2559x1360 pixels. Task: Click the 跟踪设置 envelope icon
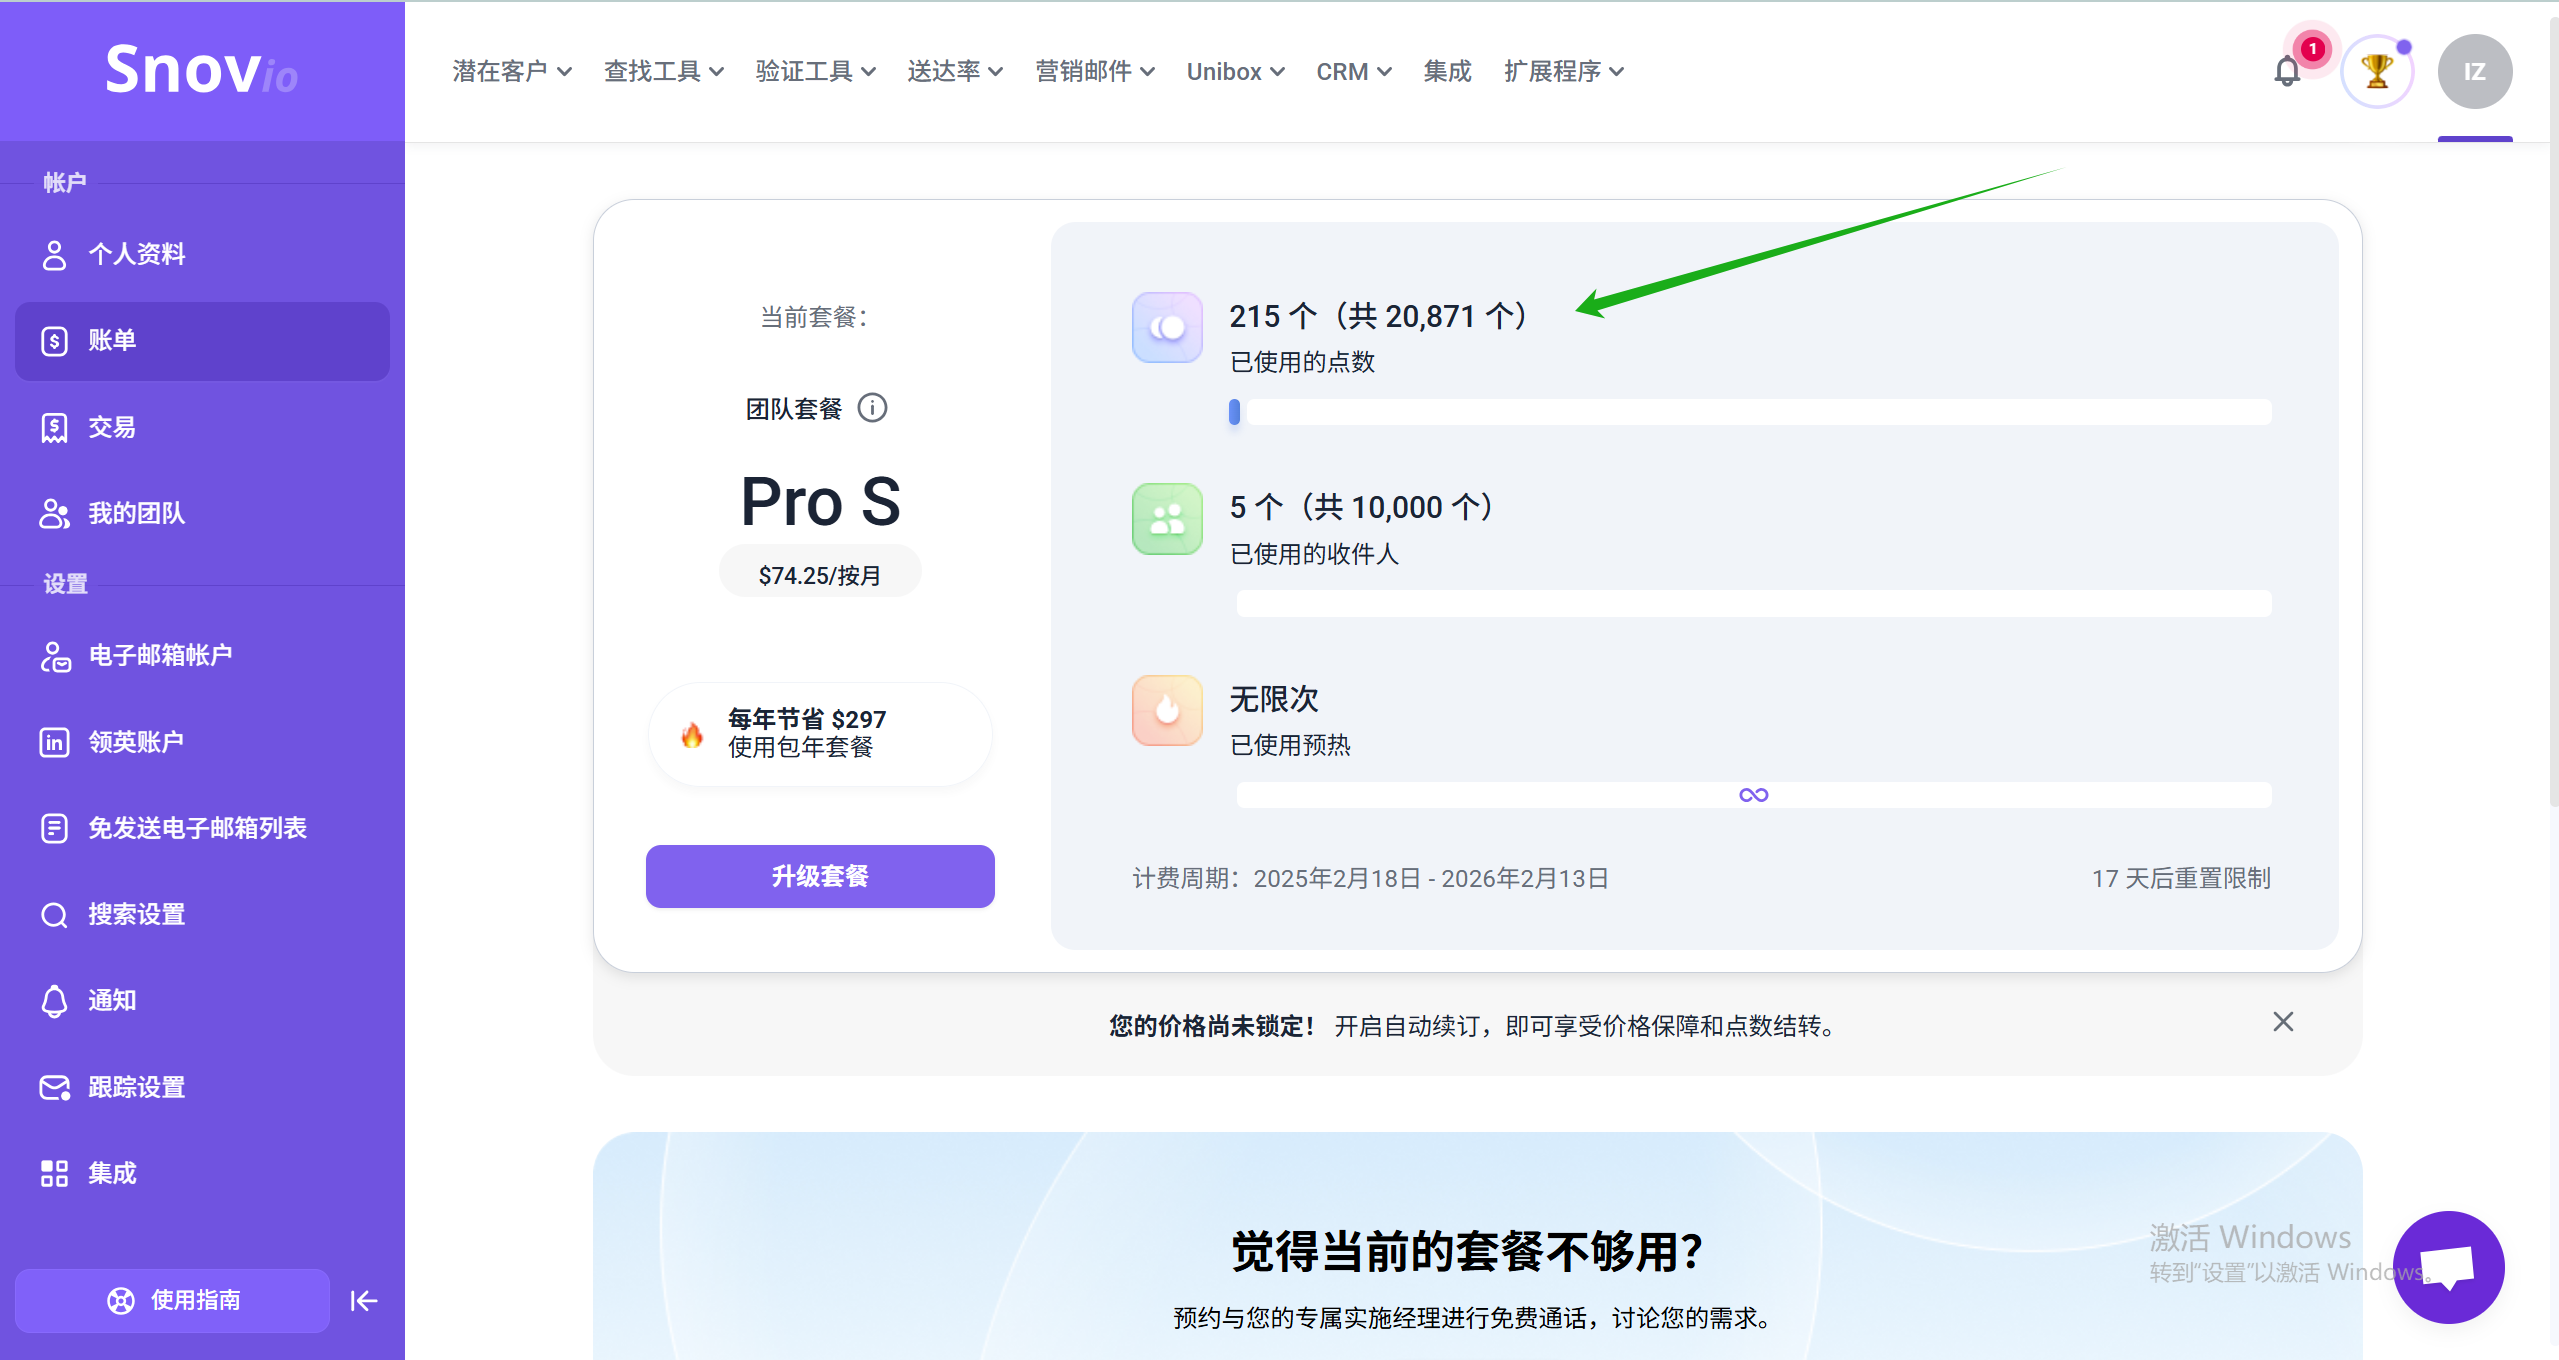coord(54,1087)
